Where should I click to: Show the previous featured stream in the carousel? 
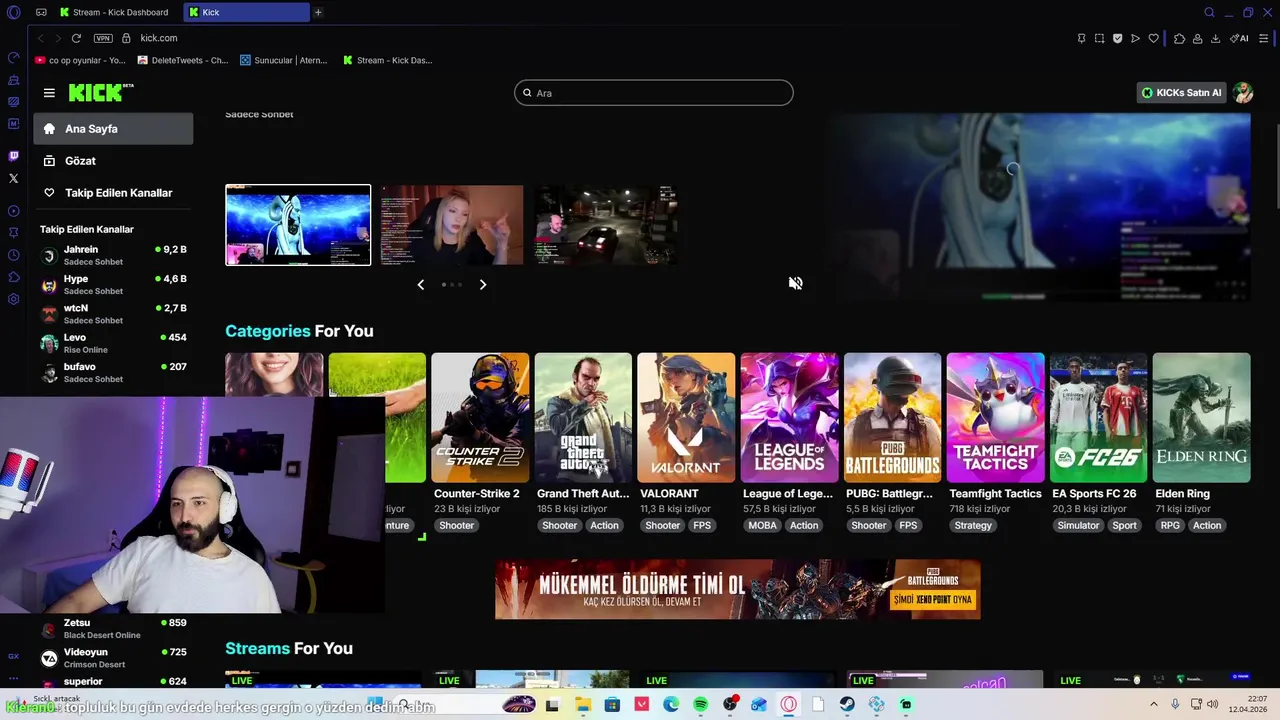point(421,285)
